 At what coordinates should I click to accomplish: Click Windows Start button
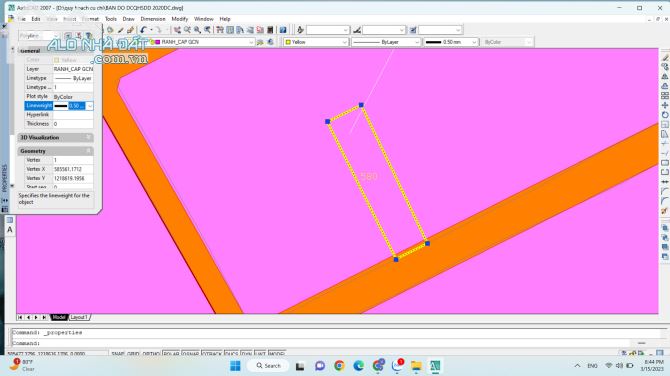coord(235,366)
